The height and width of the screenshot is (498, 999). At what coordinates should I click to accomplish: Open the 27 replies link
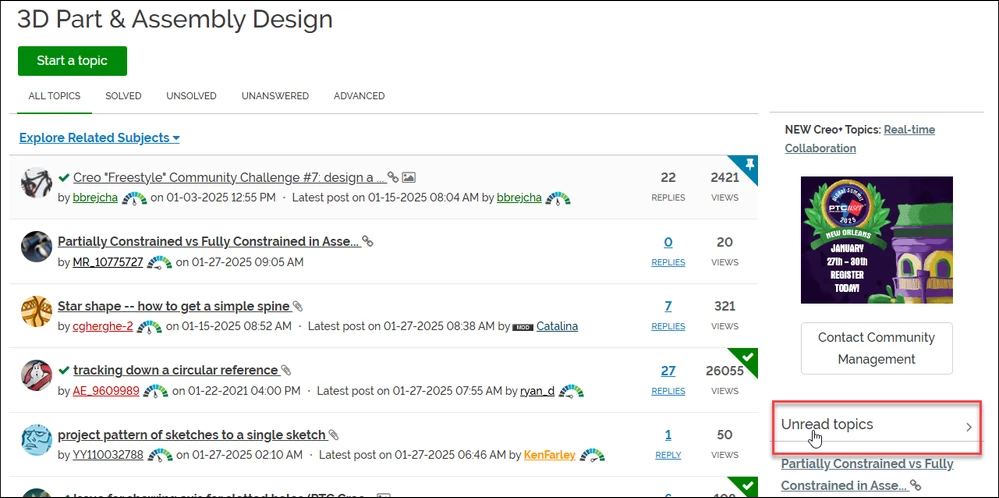[x=668, y=380]
